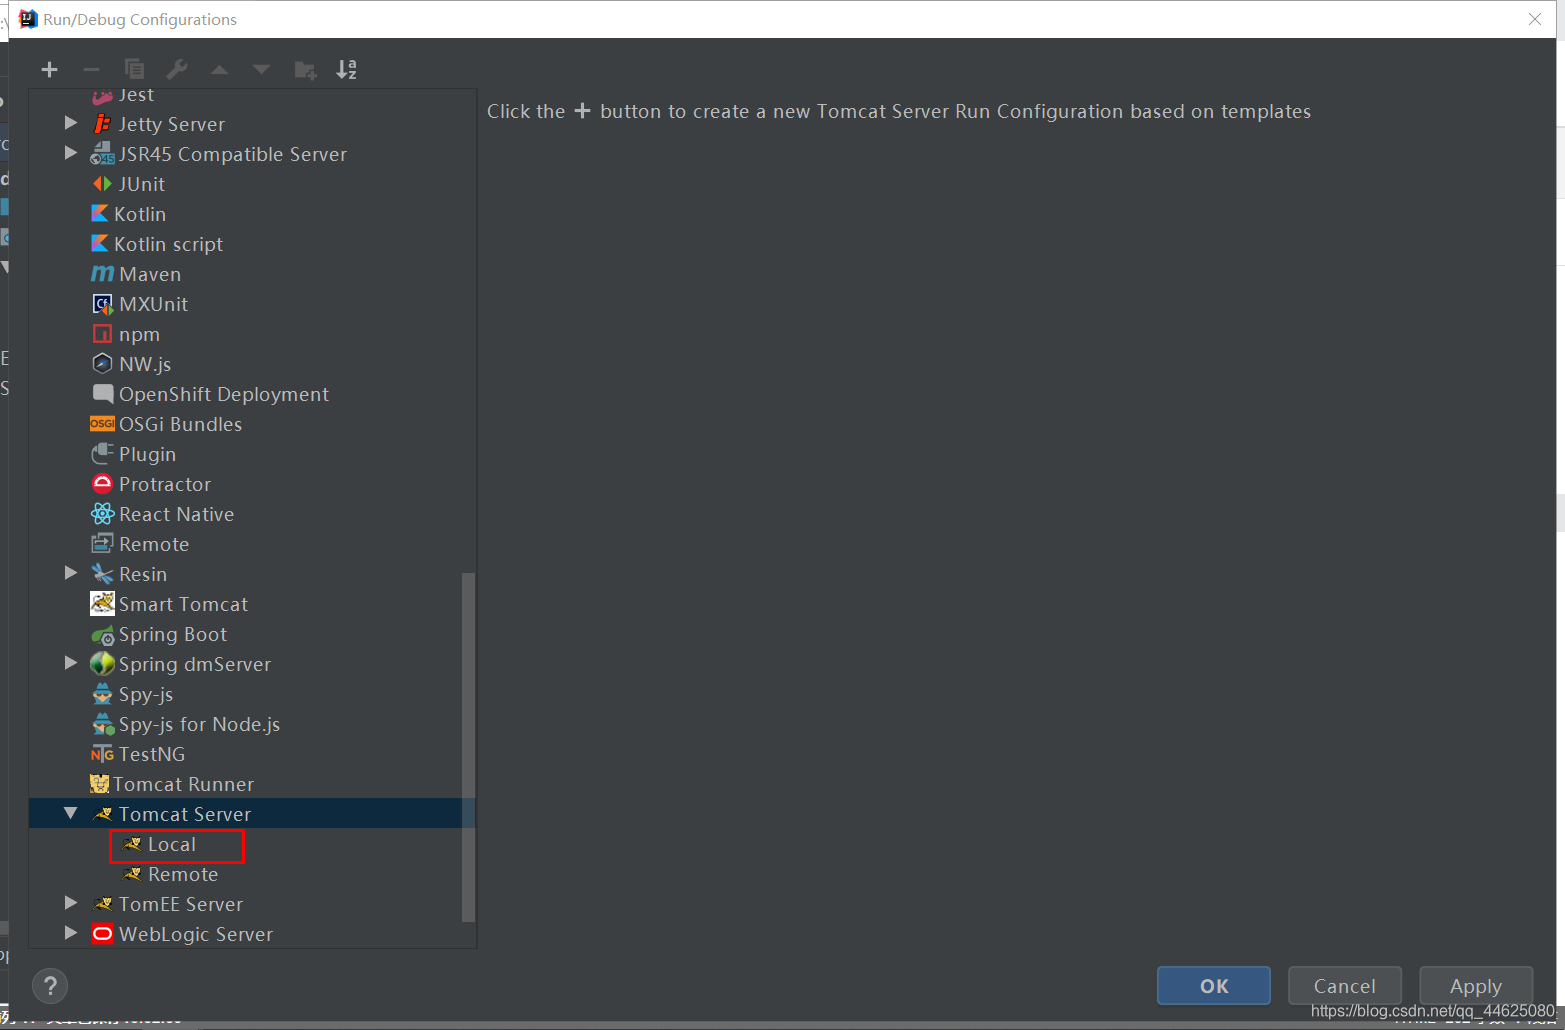Screen dimensions: 1565x1030
Task: Click the WebLogic Server icon
Action: click(102, 934)
